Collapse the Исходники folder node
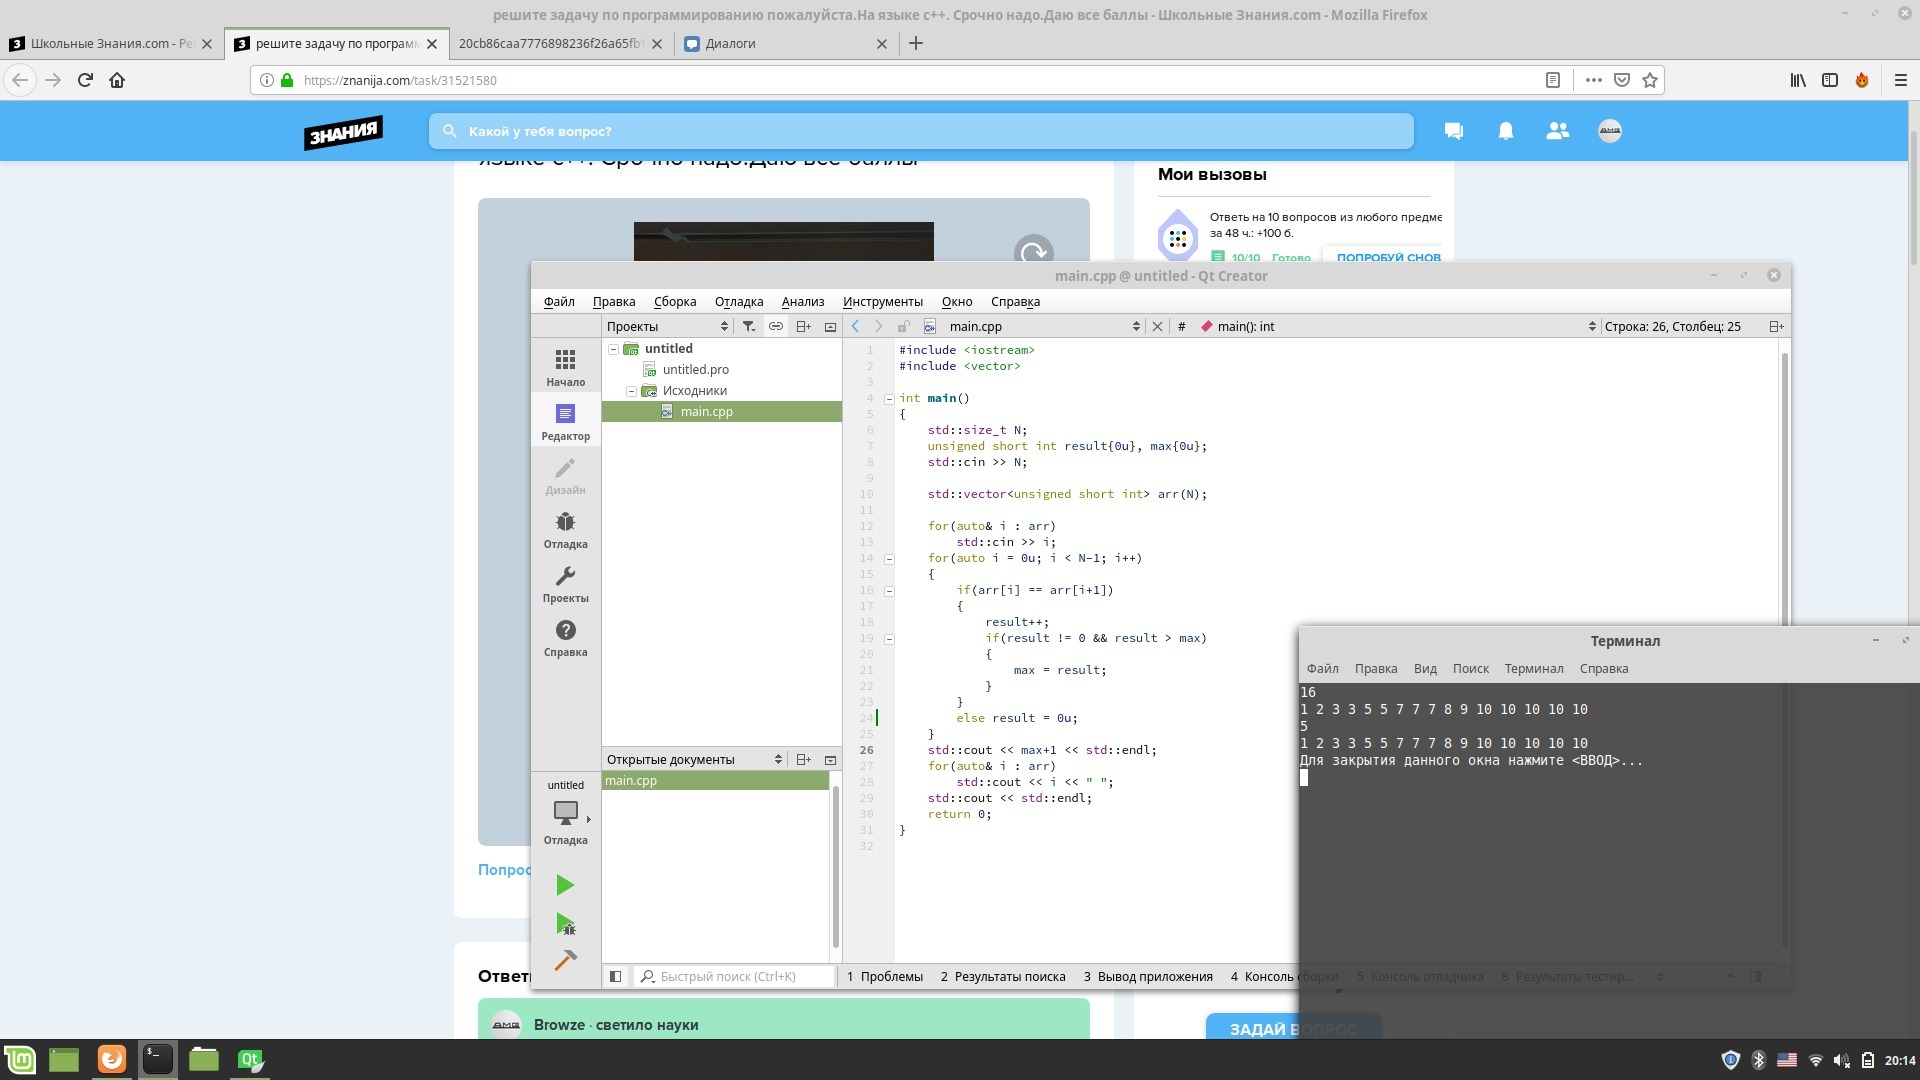Image resolution: width=1920 pixels, height=1080 pixels. 631,391
